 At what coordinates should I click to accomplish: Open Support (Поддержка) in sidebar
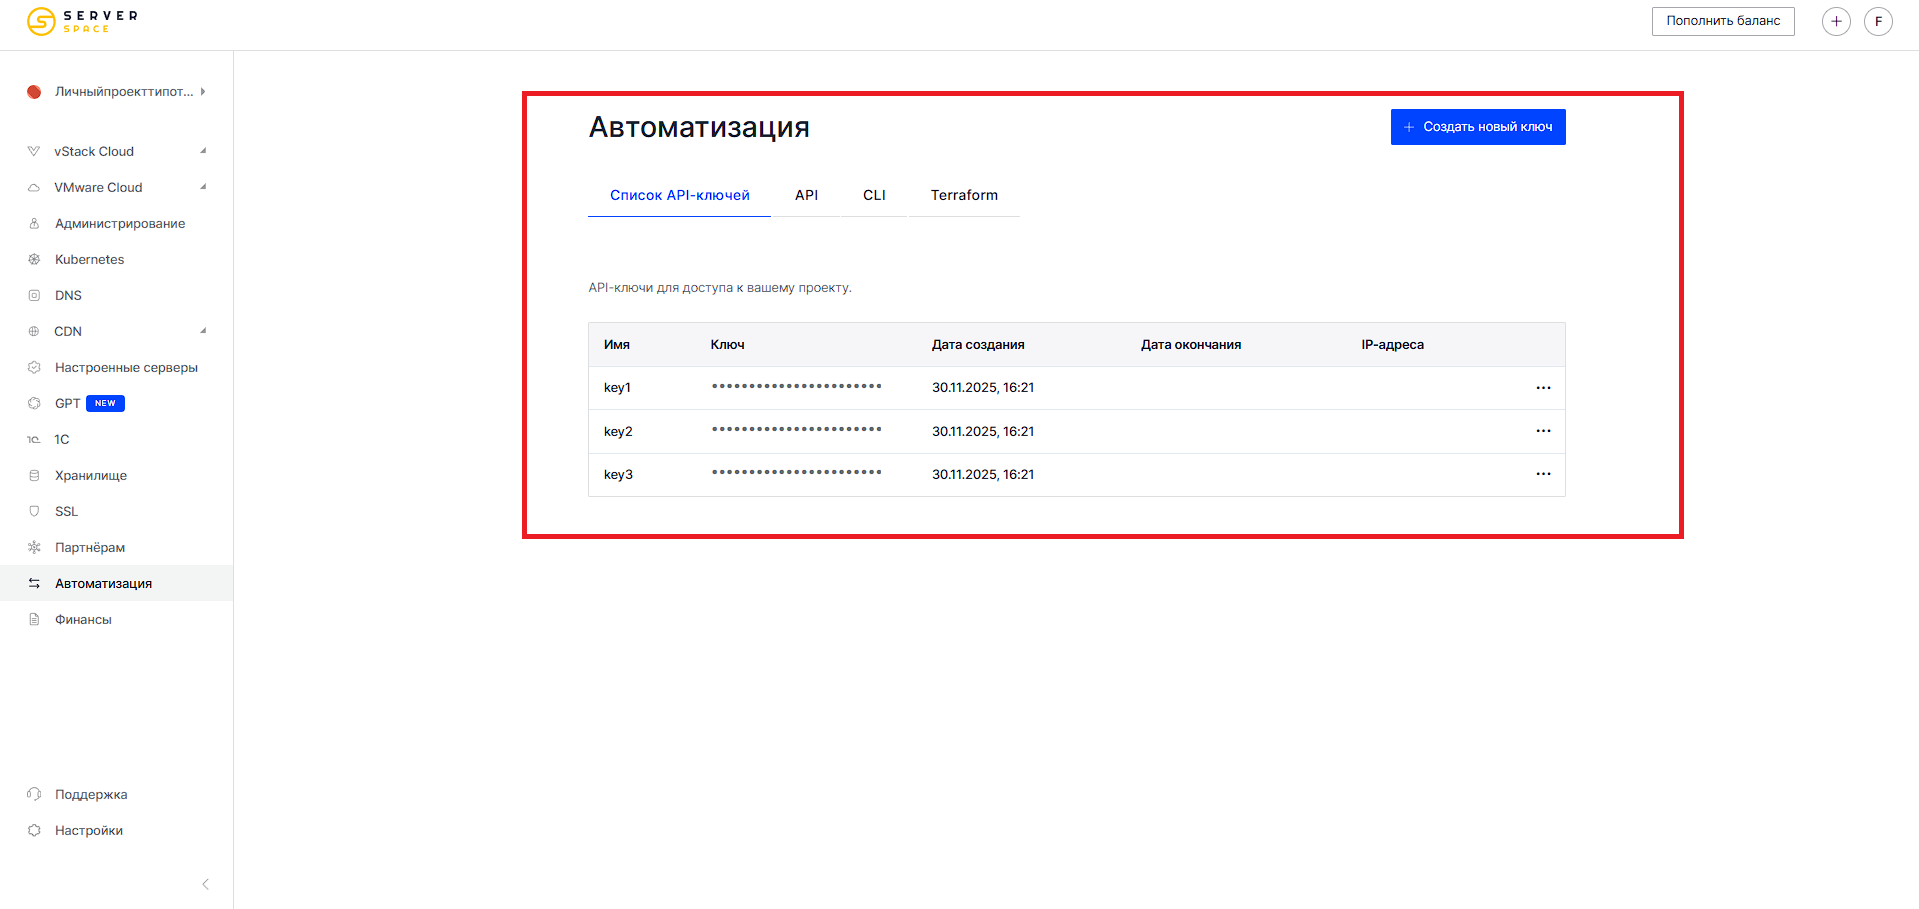91,794
